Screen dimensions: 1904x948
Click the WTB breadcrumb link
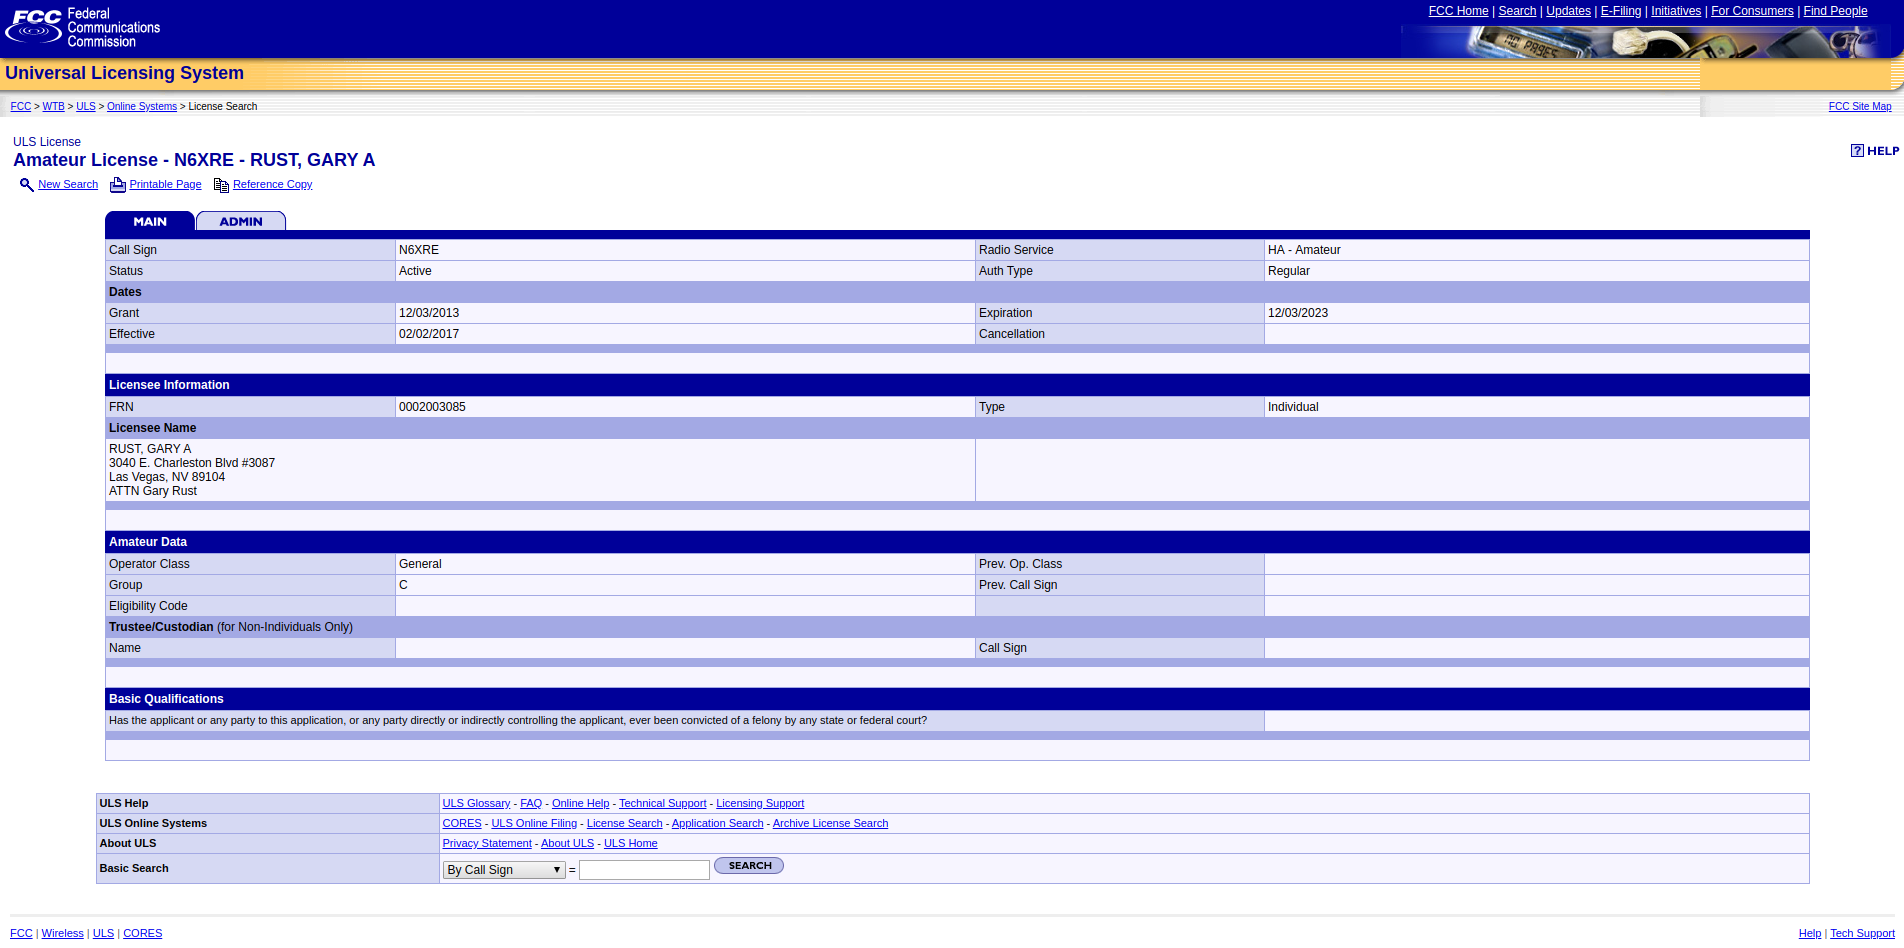53,106
